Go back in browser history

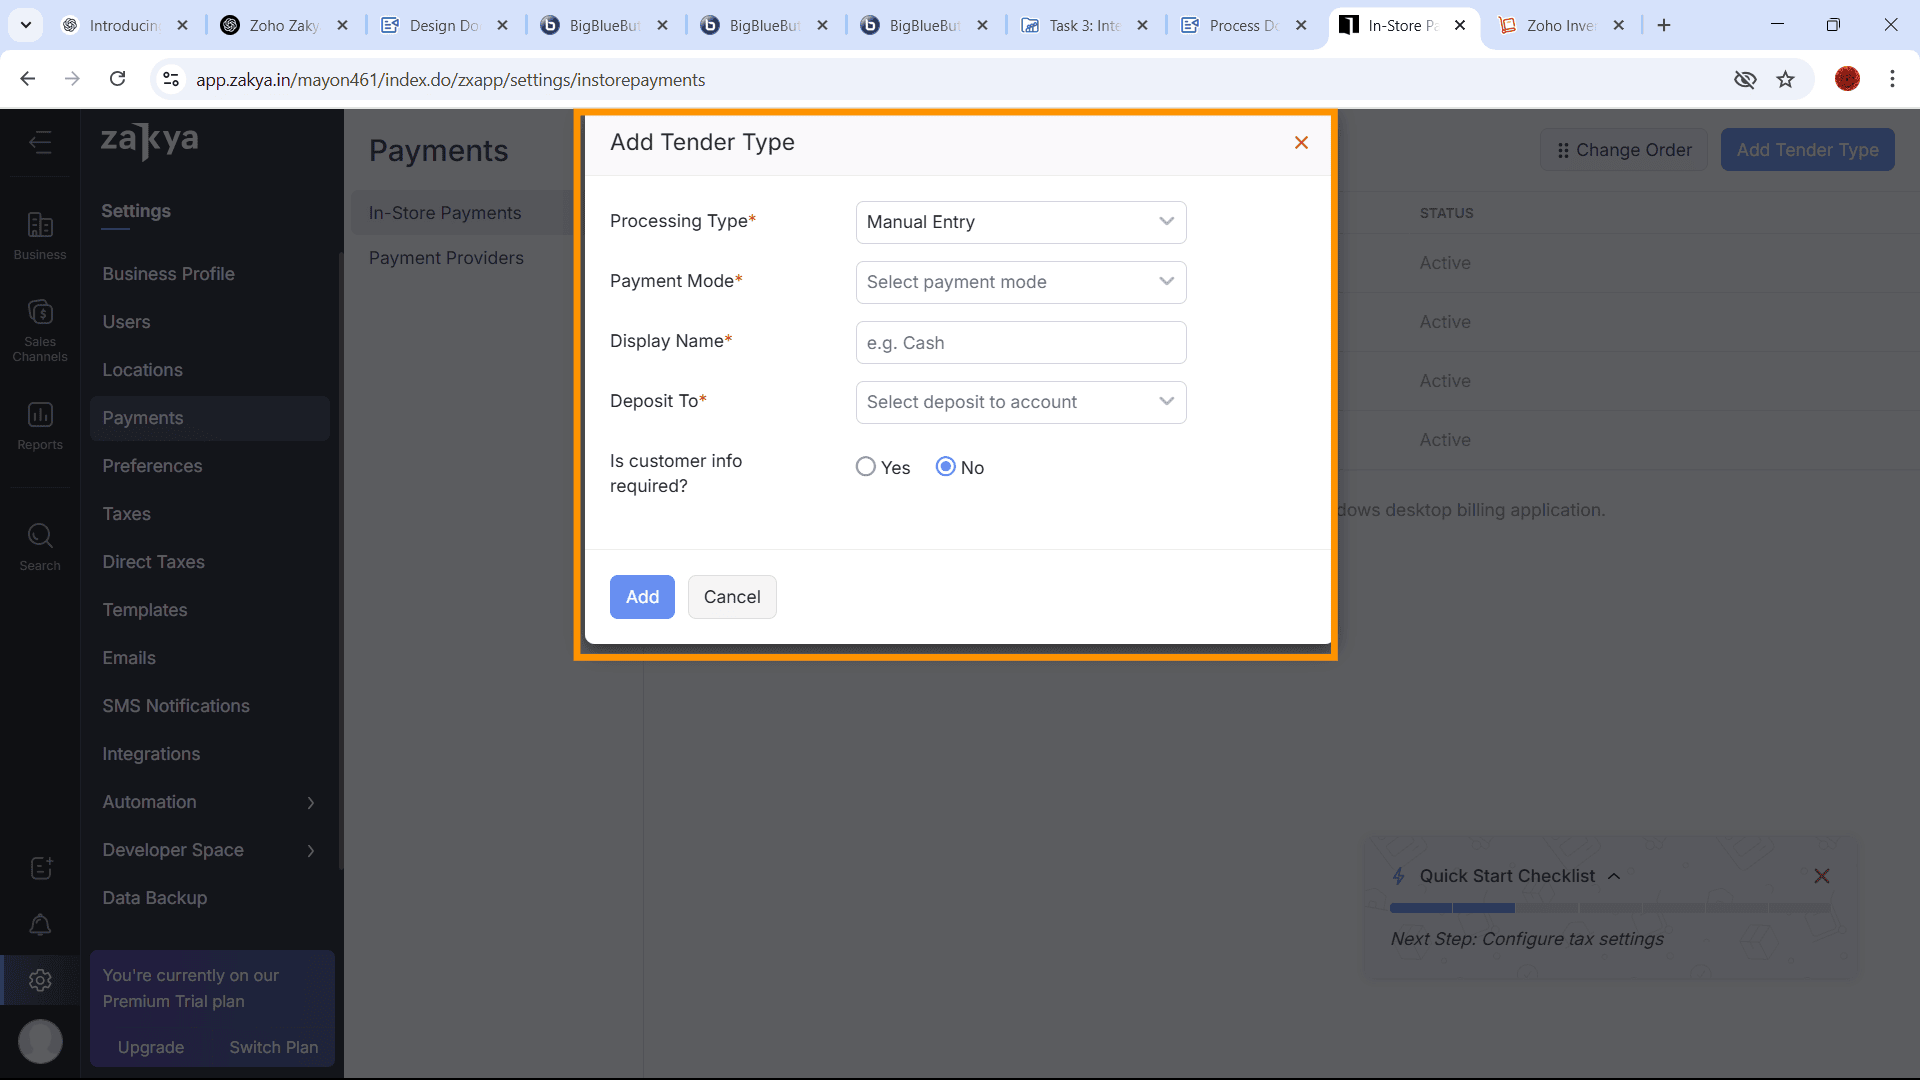click(x=28, y=79)
